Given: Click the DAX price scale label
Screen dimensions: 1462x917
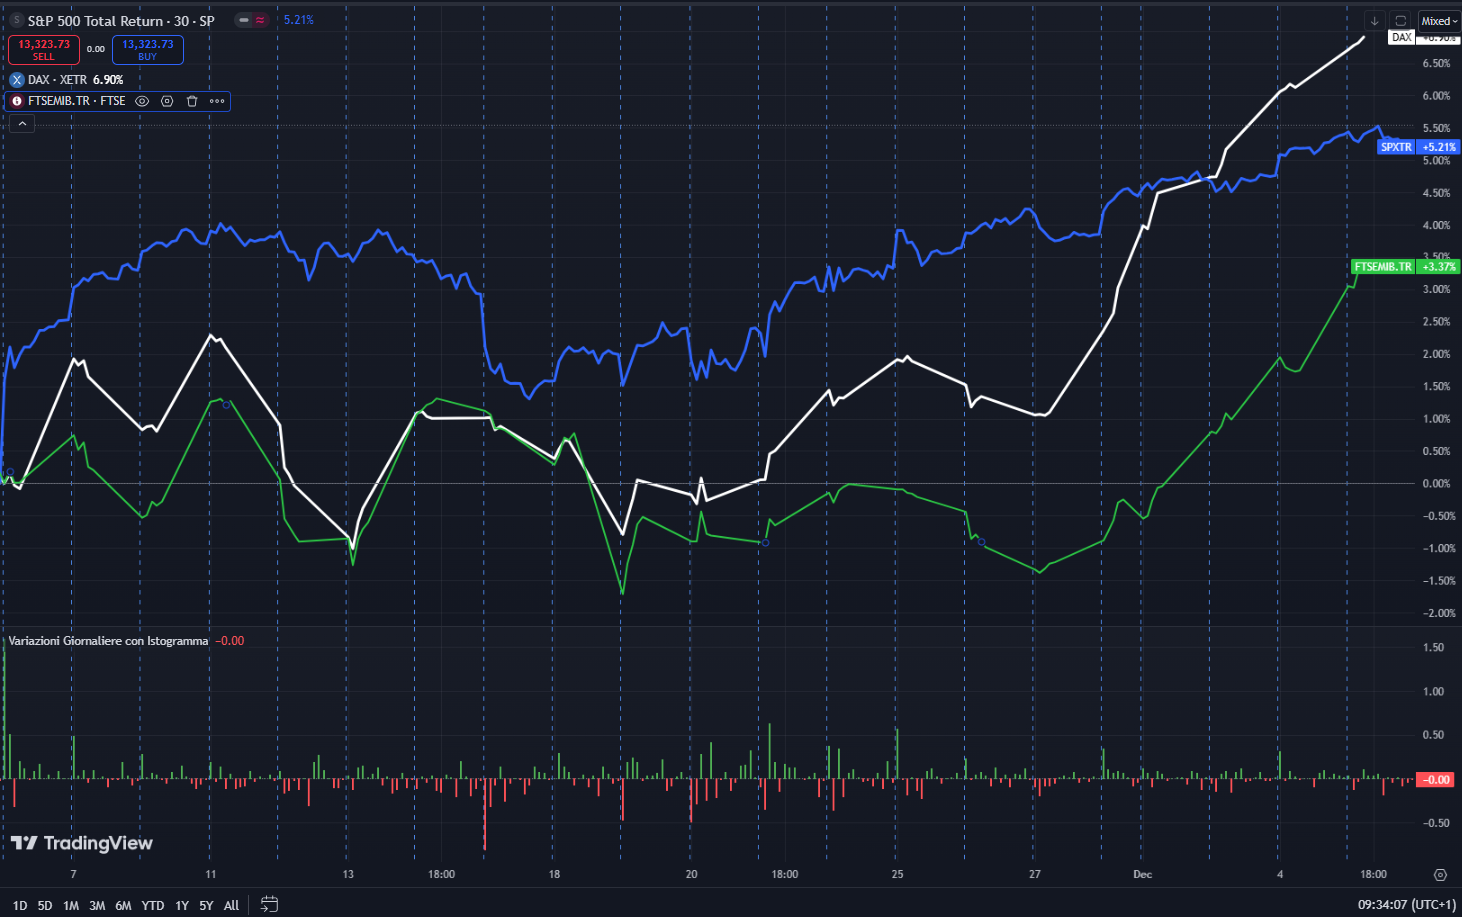Looking at the screenshot, I should (1402, 37).
